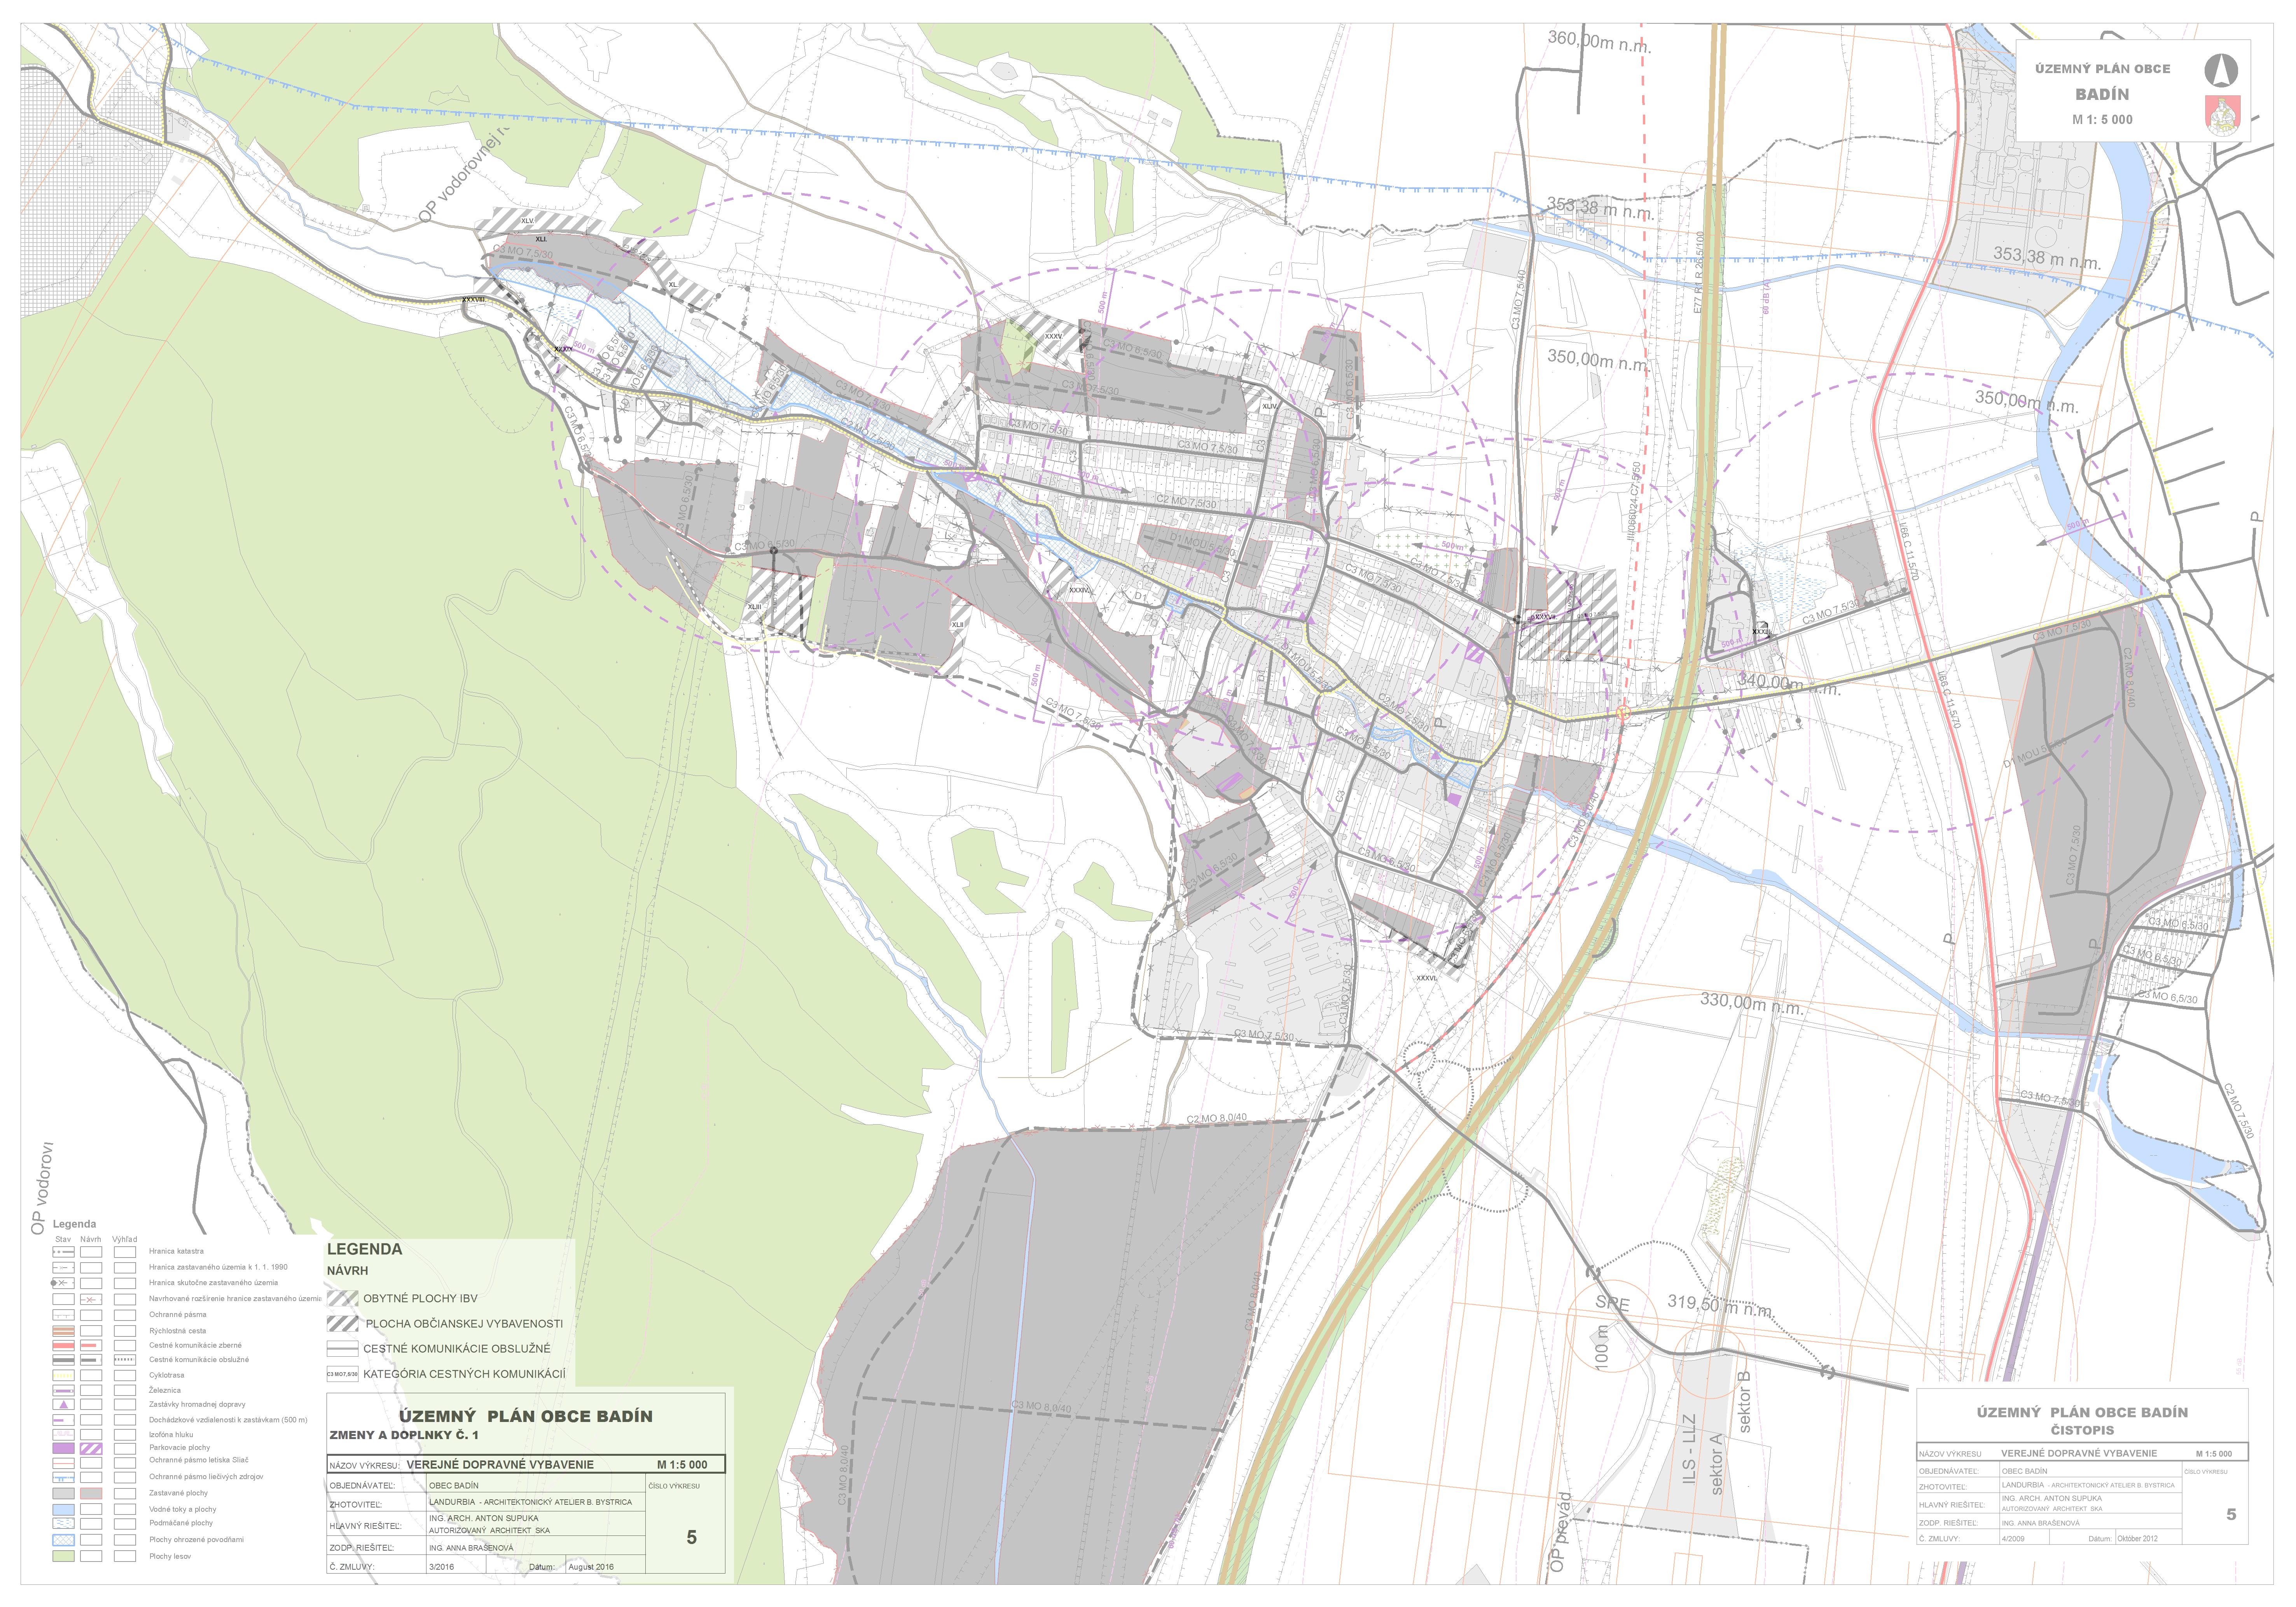Screen dimensions: 2296x1607
Task: Click the Obytné plochy IBV hatched legend symbol
Action: 342,1298
